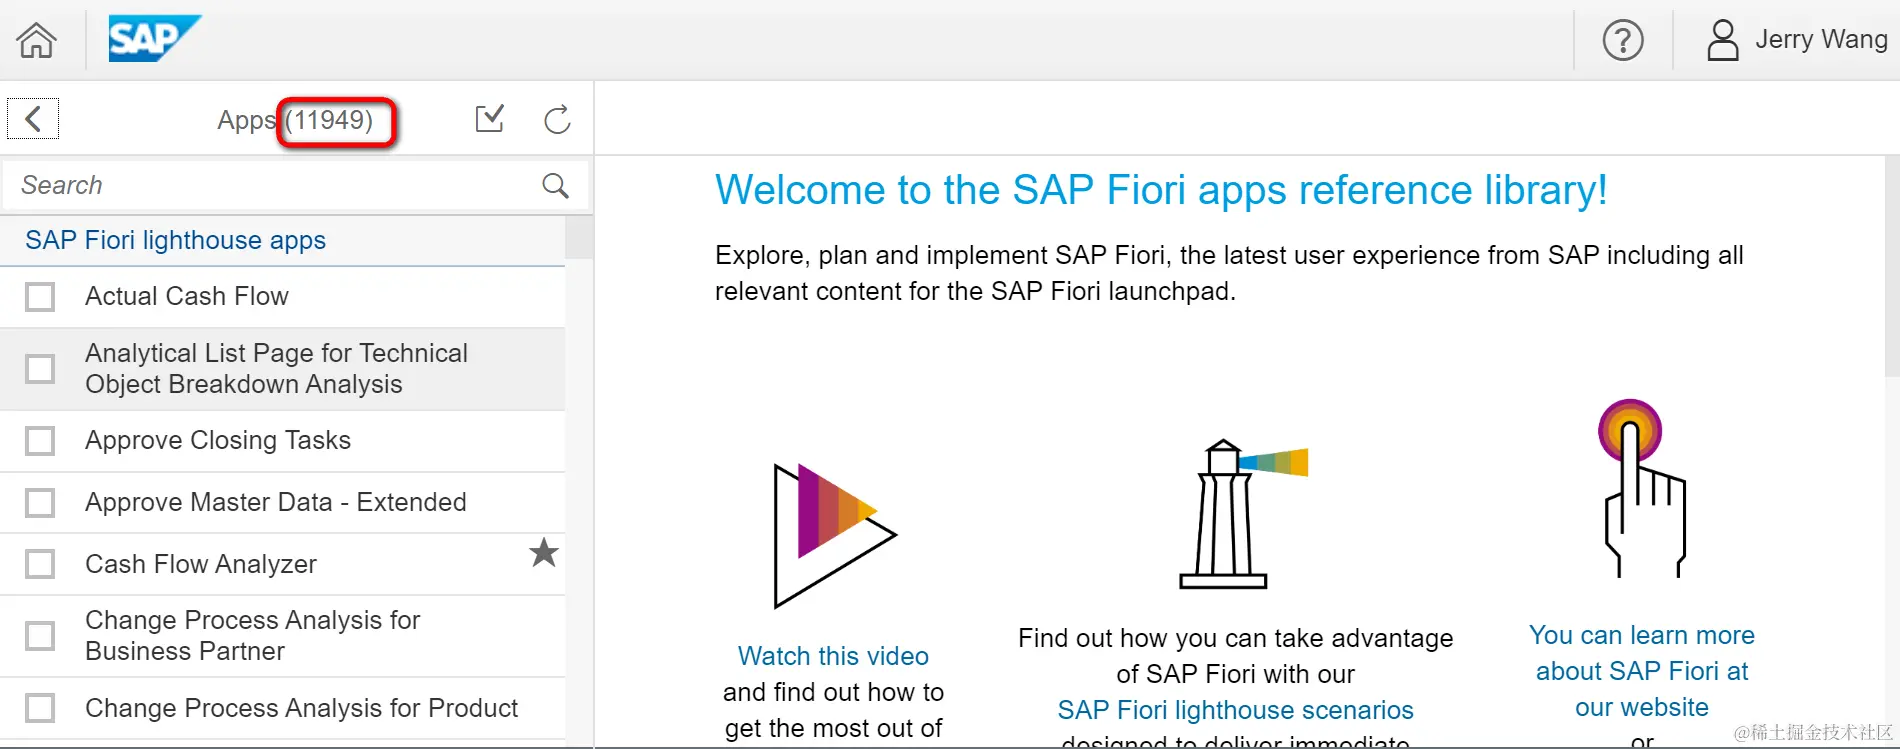Click the SAP logo
Viewport: 1900px width, 749px height.
pyautogui.click(x=154, y=39)
